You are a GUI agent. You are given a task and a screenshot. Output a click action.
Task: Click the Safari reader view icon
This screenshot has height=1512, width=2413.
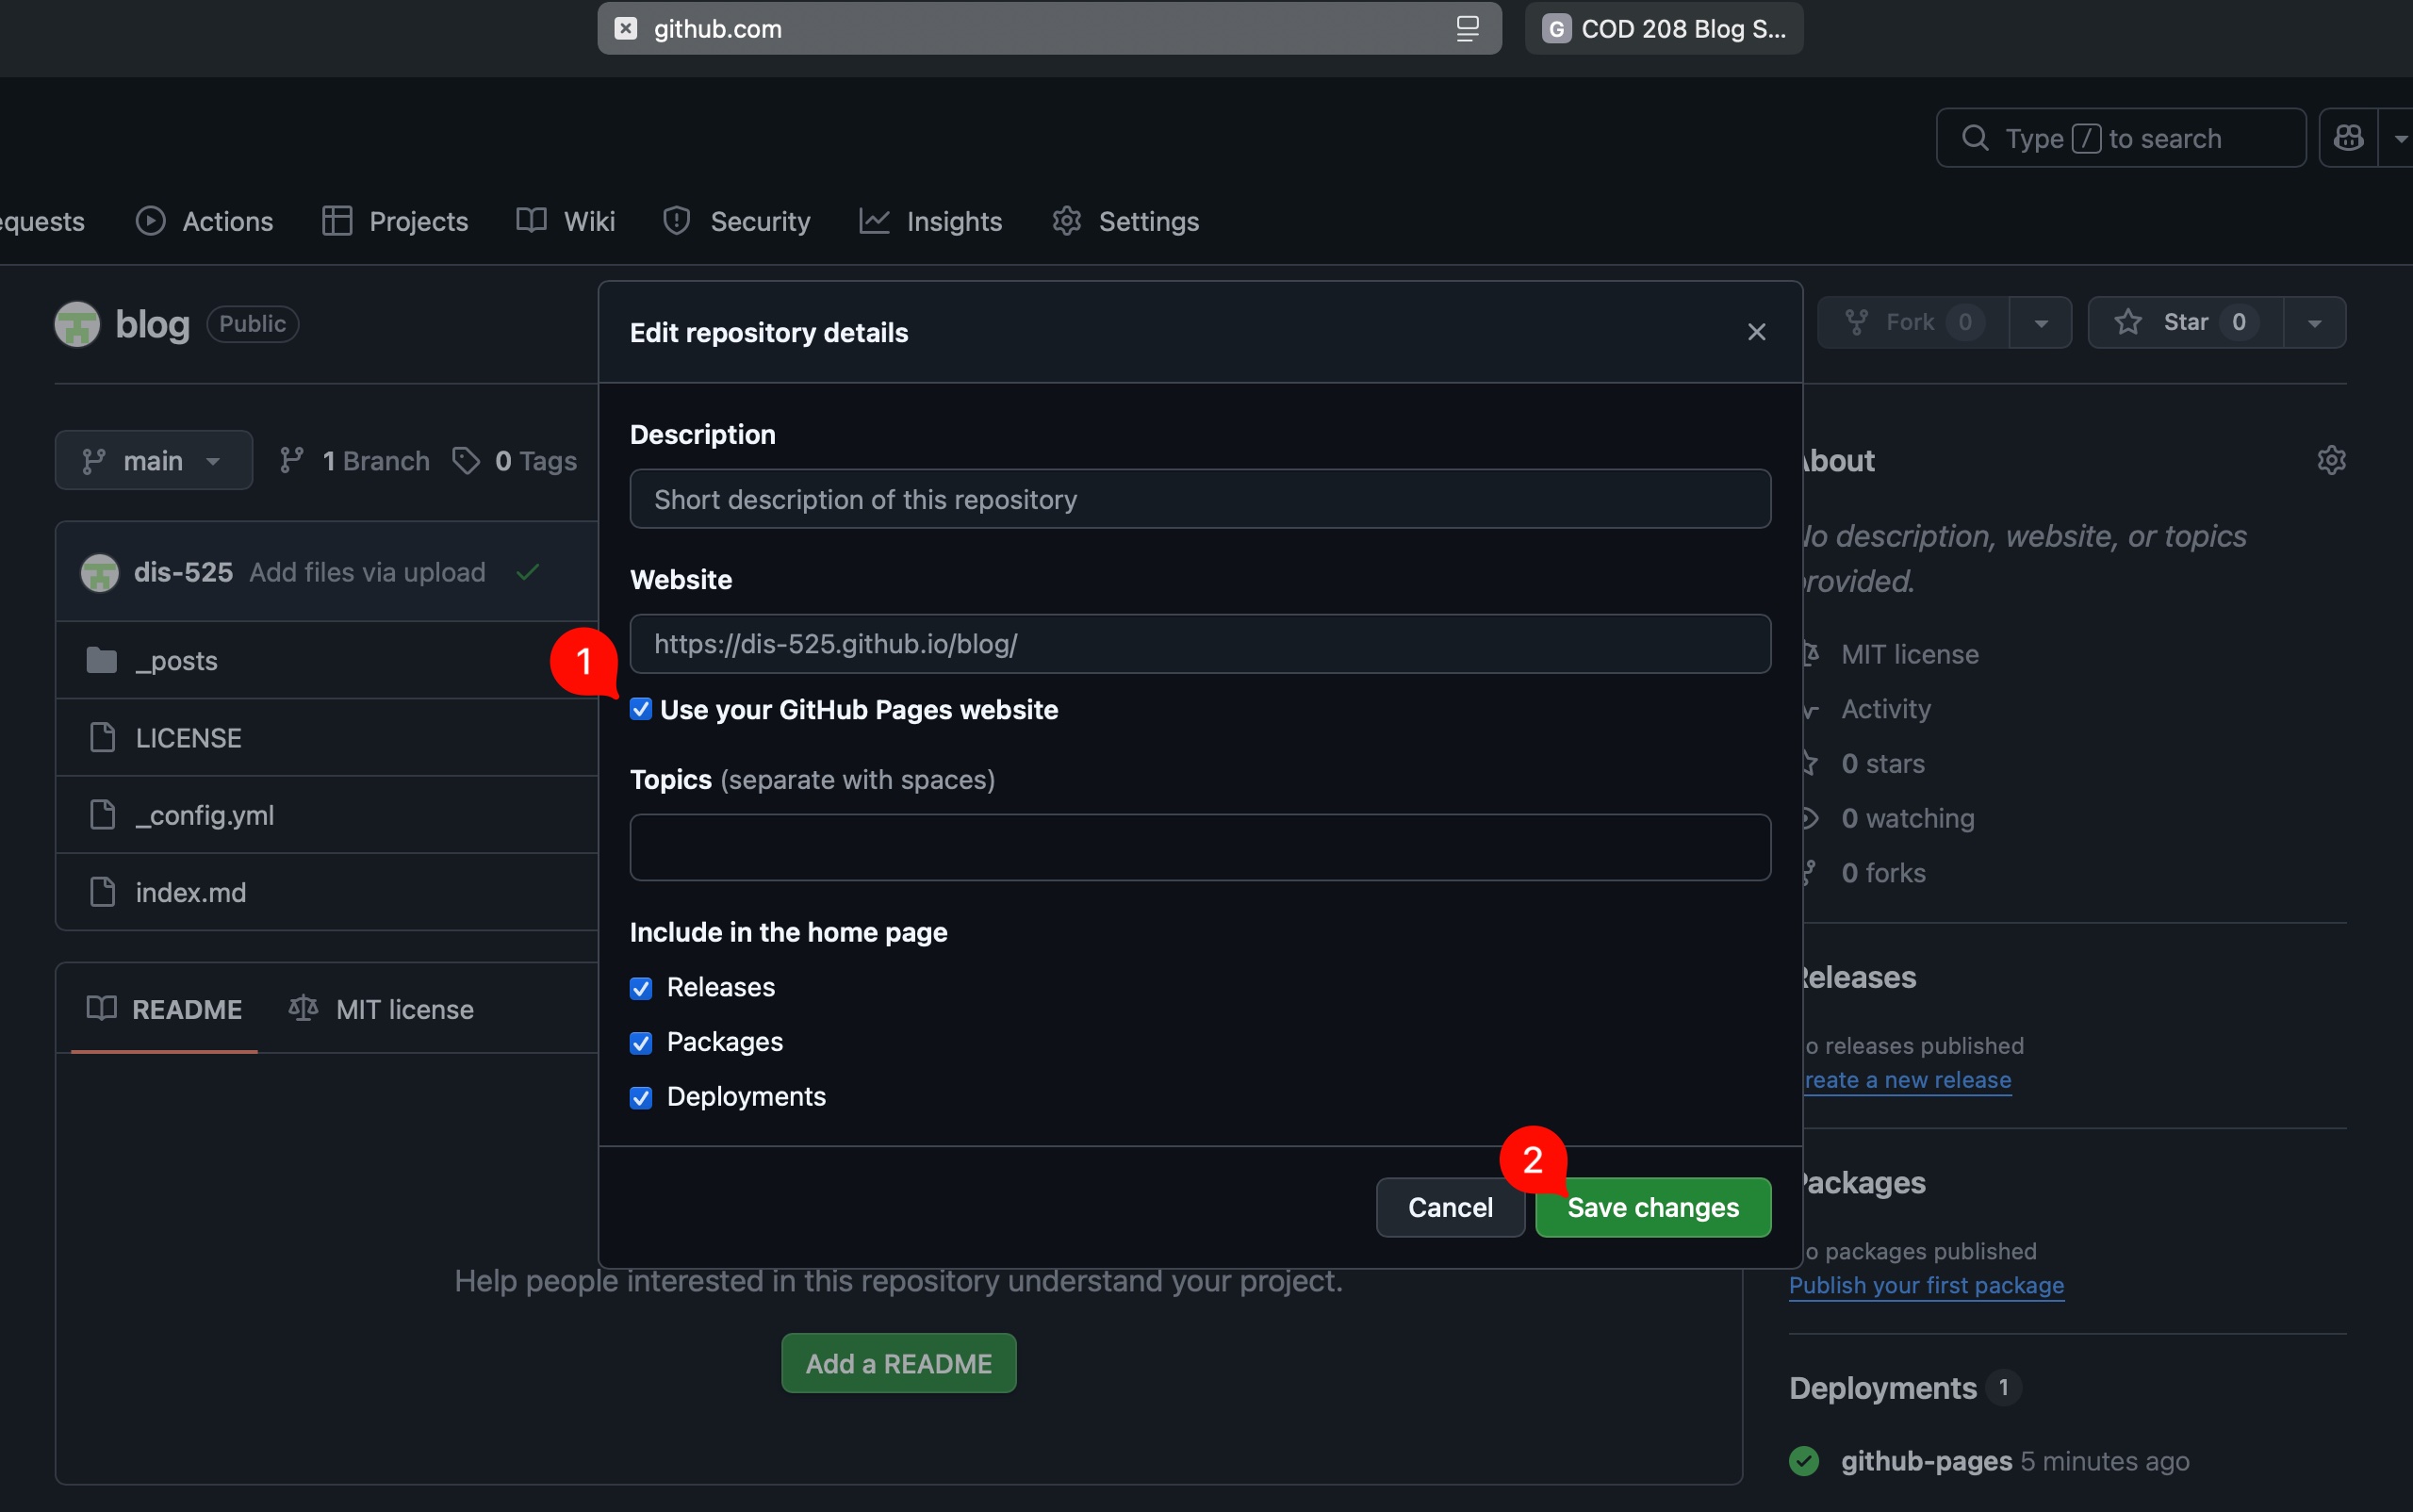coord(1467,28)
